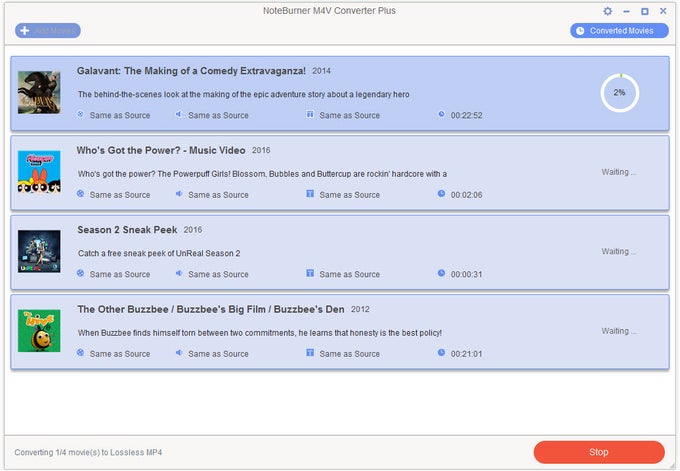The width and height of the screenshot is (680, 471).
Task: Click the clock icon beside 00:02:06
Action: coord(441,193)
